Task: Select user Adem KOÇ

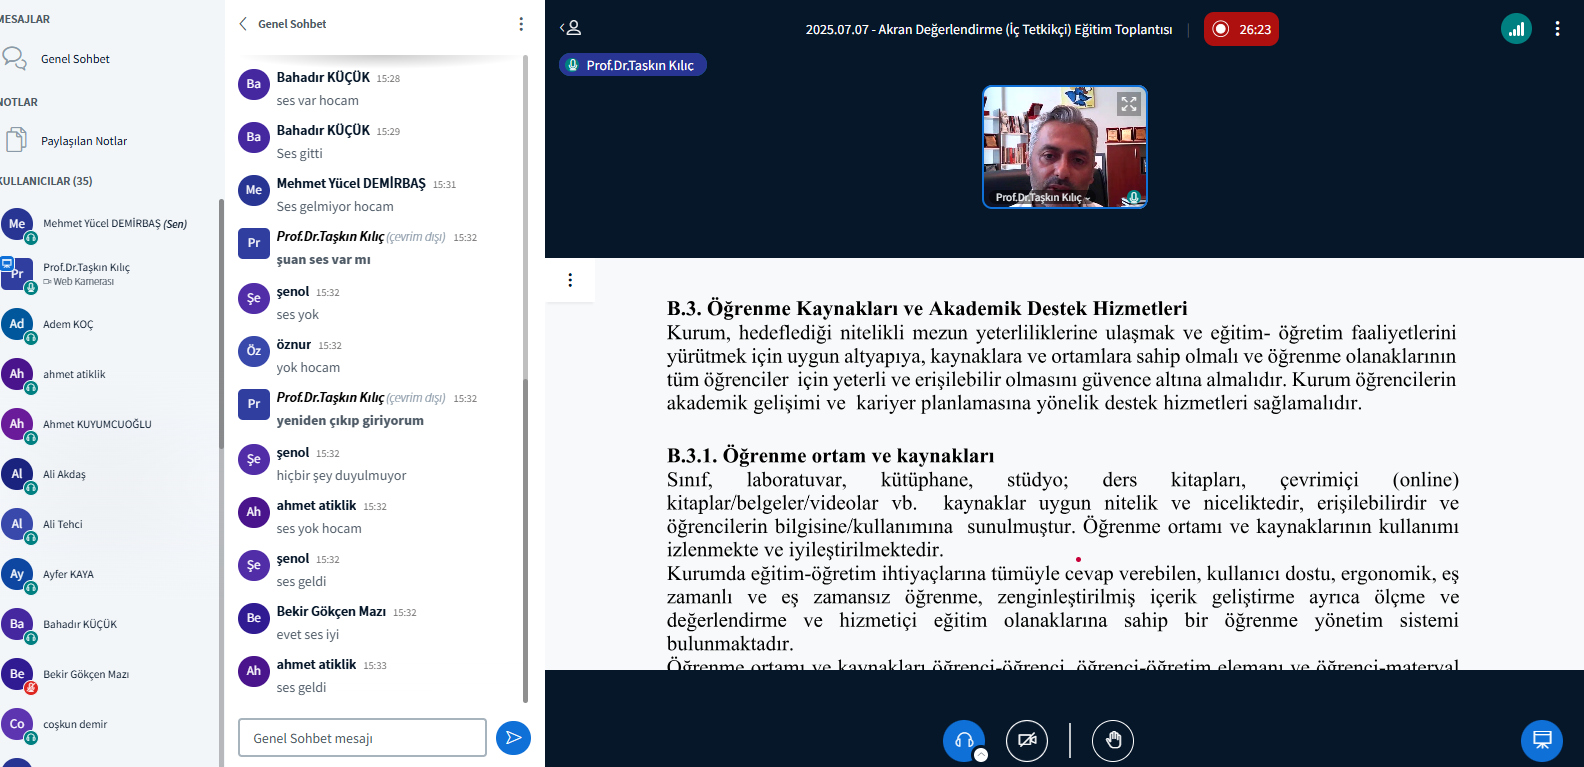Action: (x=108, y=324)
